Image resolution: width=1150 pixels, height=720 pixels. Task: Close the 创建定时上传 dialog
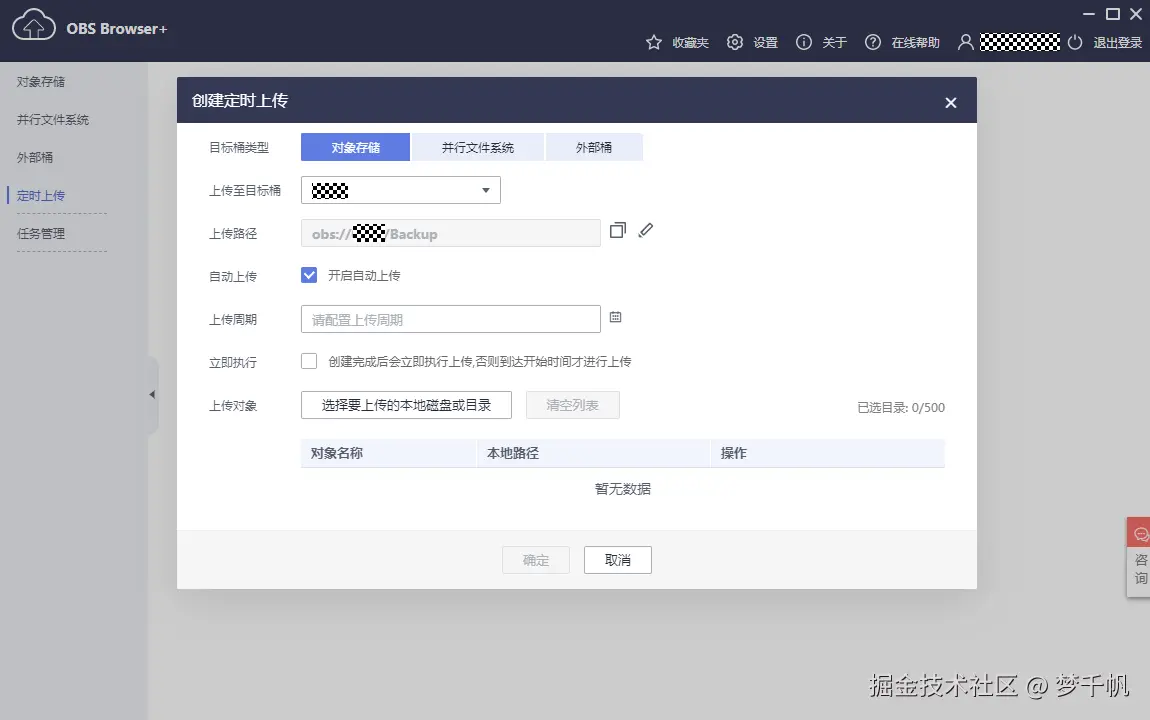(951, 103)
